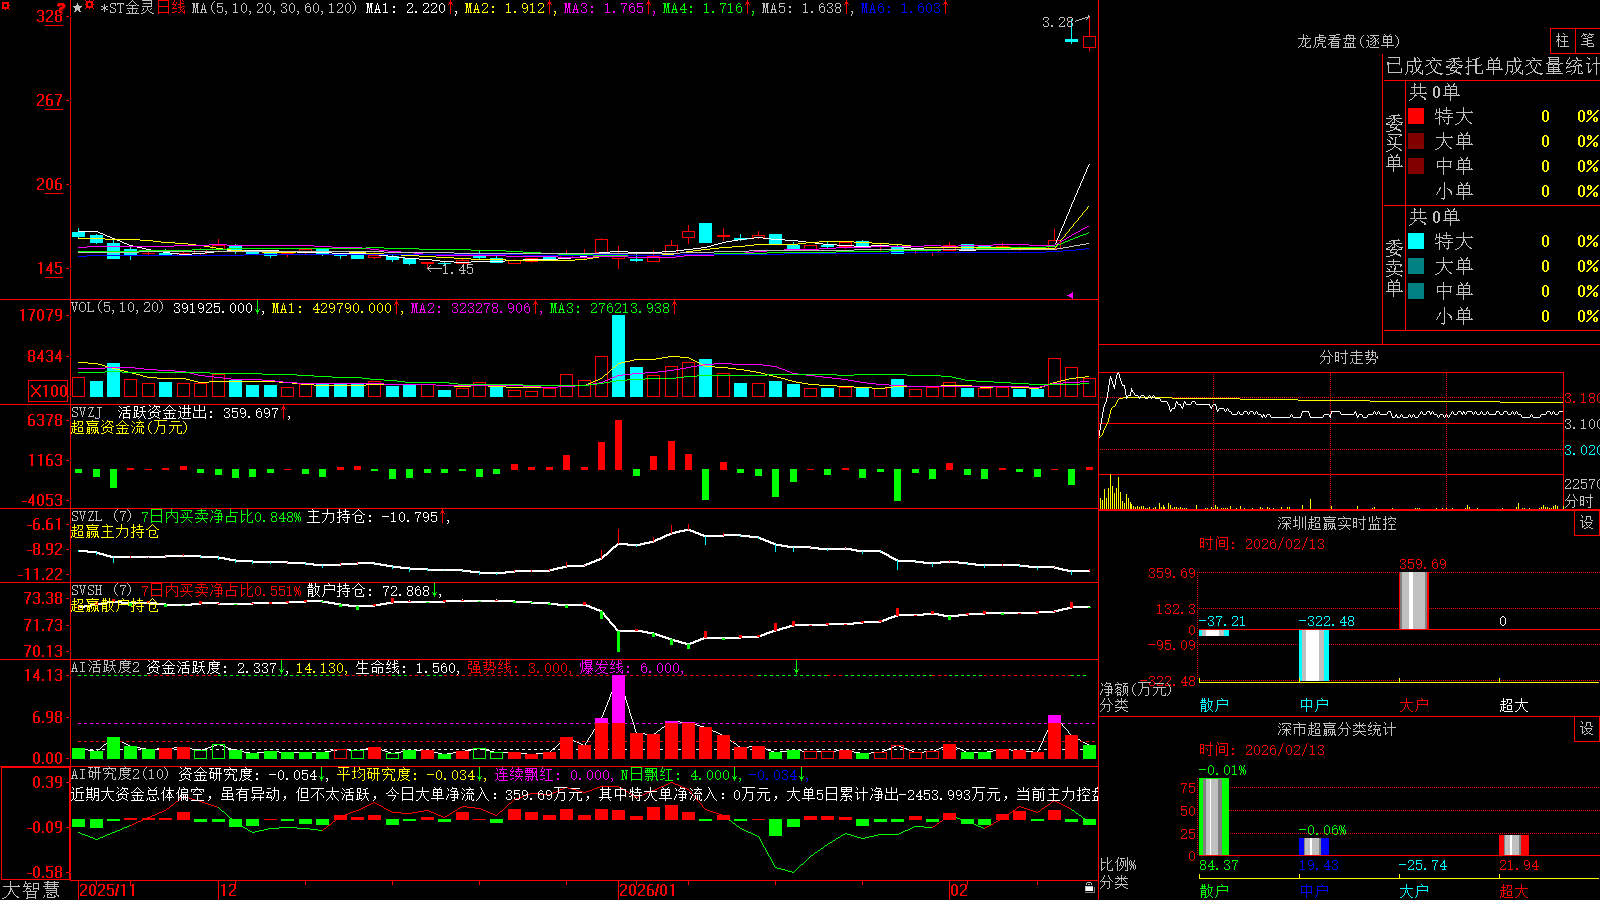Click the red gear icon next to the star
This screenshot has height=900, width=1600.
pos(90,7)
